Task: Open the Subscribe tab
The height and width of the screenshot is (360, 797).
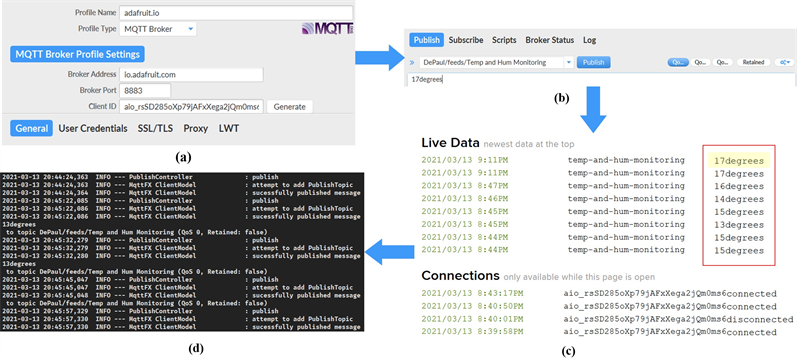Action: [x=466, y=40]
